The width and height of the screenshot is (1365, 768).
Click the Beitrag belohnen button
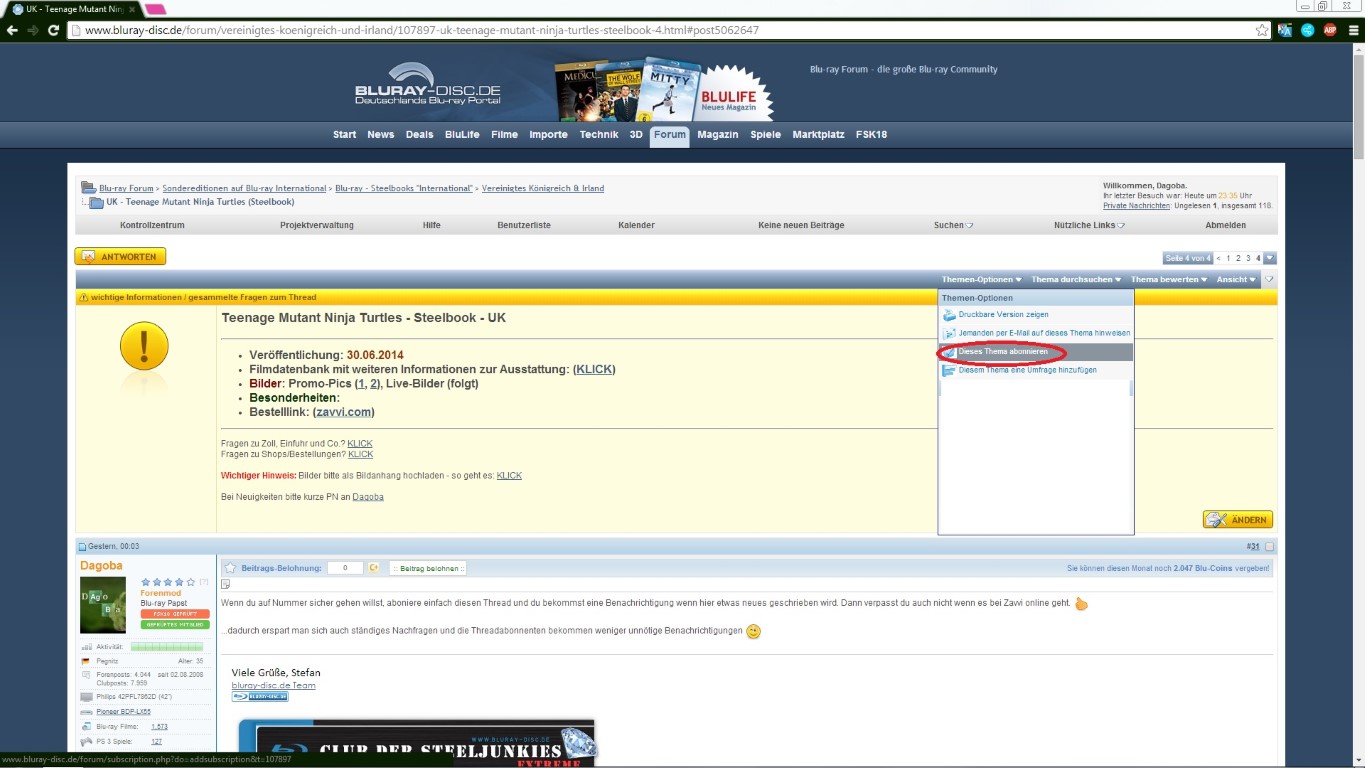428,568
